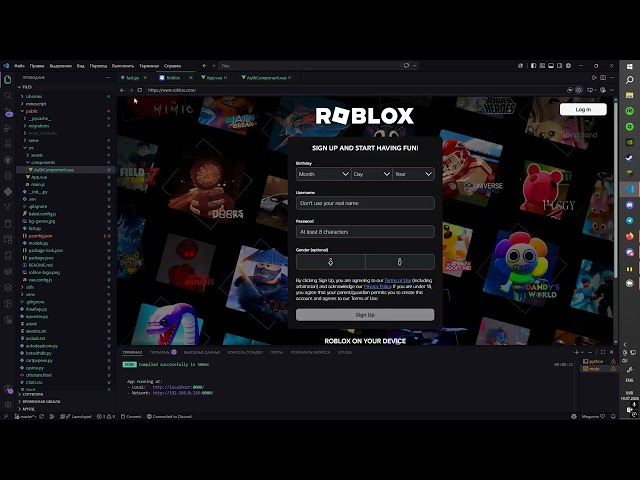Click the Username input field
The width and height of the screenshot is (640, 480).
point(365,203)
